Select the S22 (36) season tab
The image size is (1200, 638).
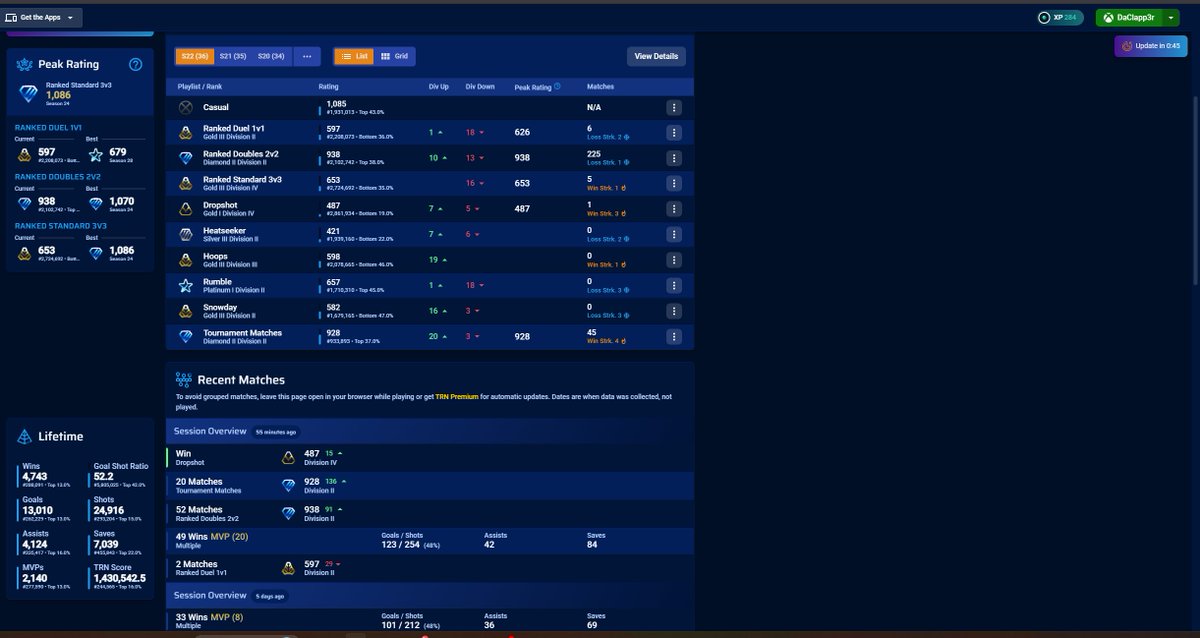click(x=194, y=56)
